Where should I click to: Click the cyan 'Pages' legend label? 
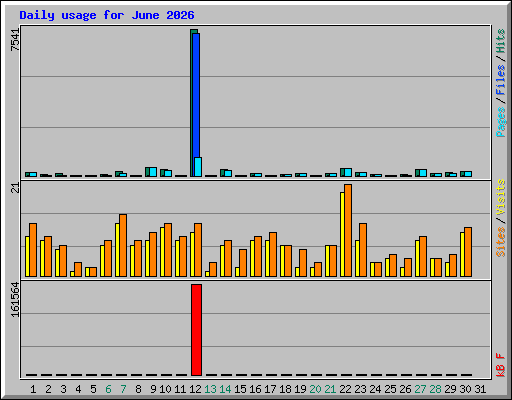(501, 122)
